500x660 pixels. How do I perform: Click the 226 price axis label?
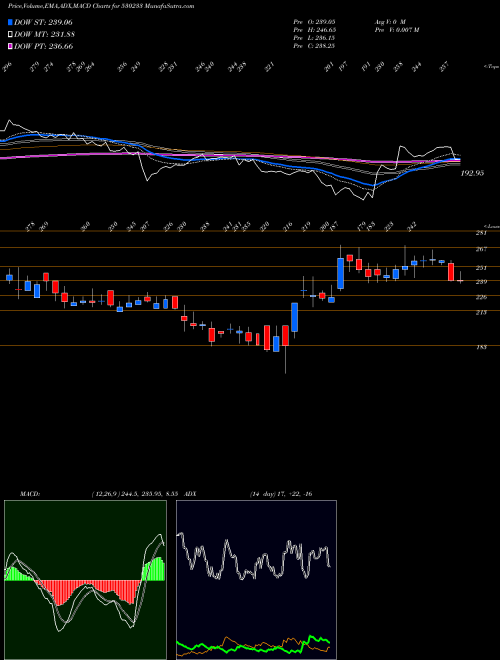pyautogui.click(x=481, y=297)
